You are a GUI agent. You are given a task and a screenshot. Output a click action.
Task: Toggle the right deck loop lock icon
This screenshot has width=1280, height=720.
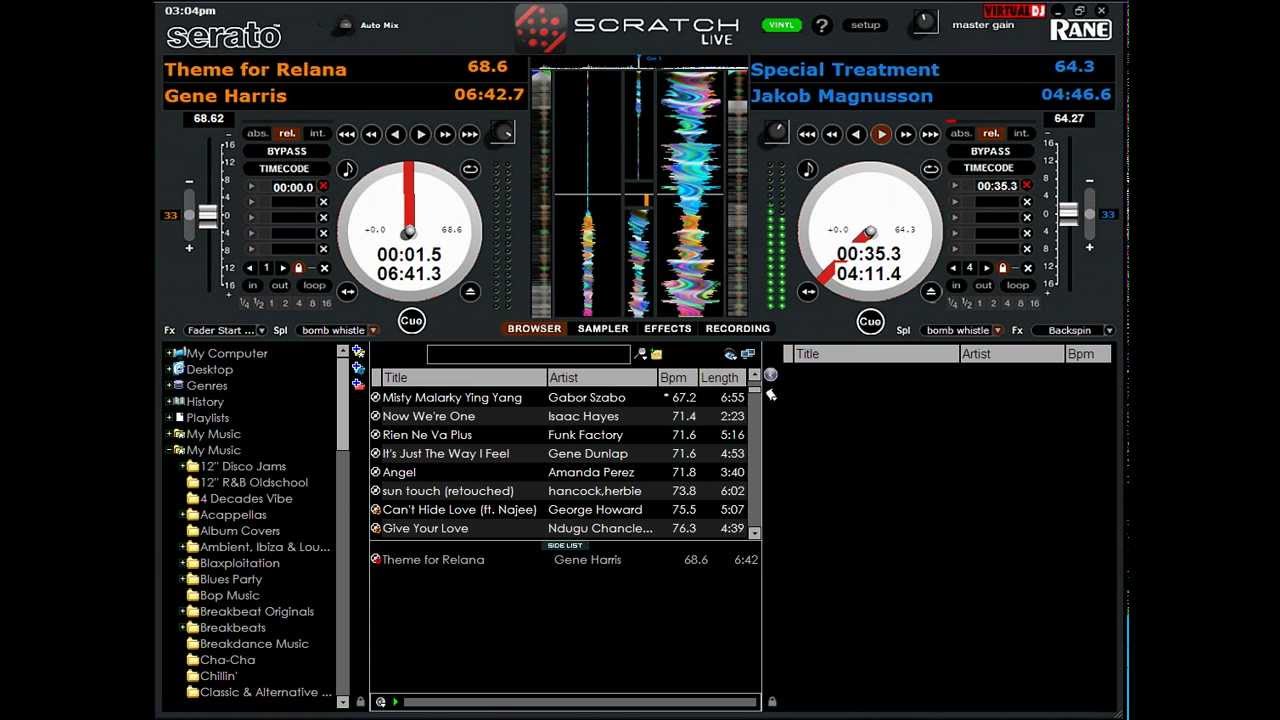coord(1003,268)
